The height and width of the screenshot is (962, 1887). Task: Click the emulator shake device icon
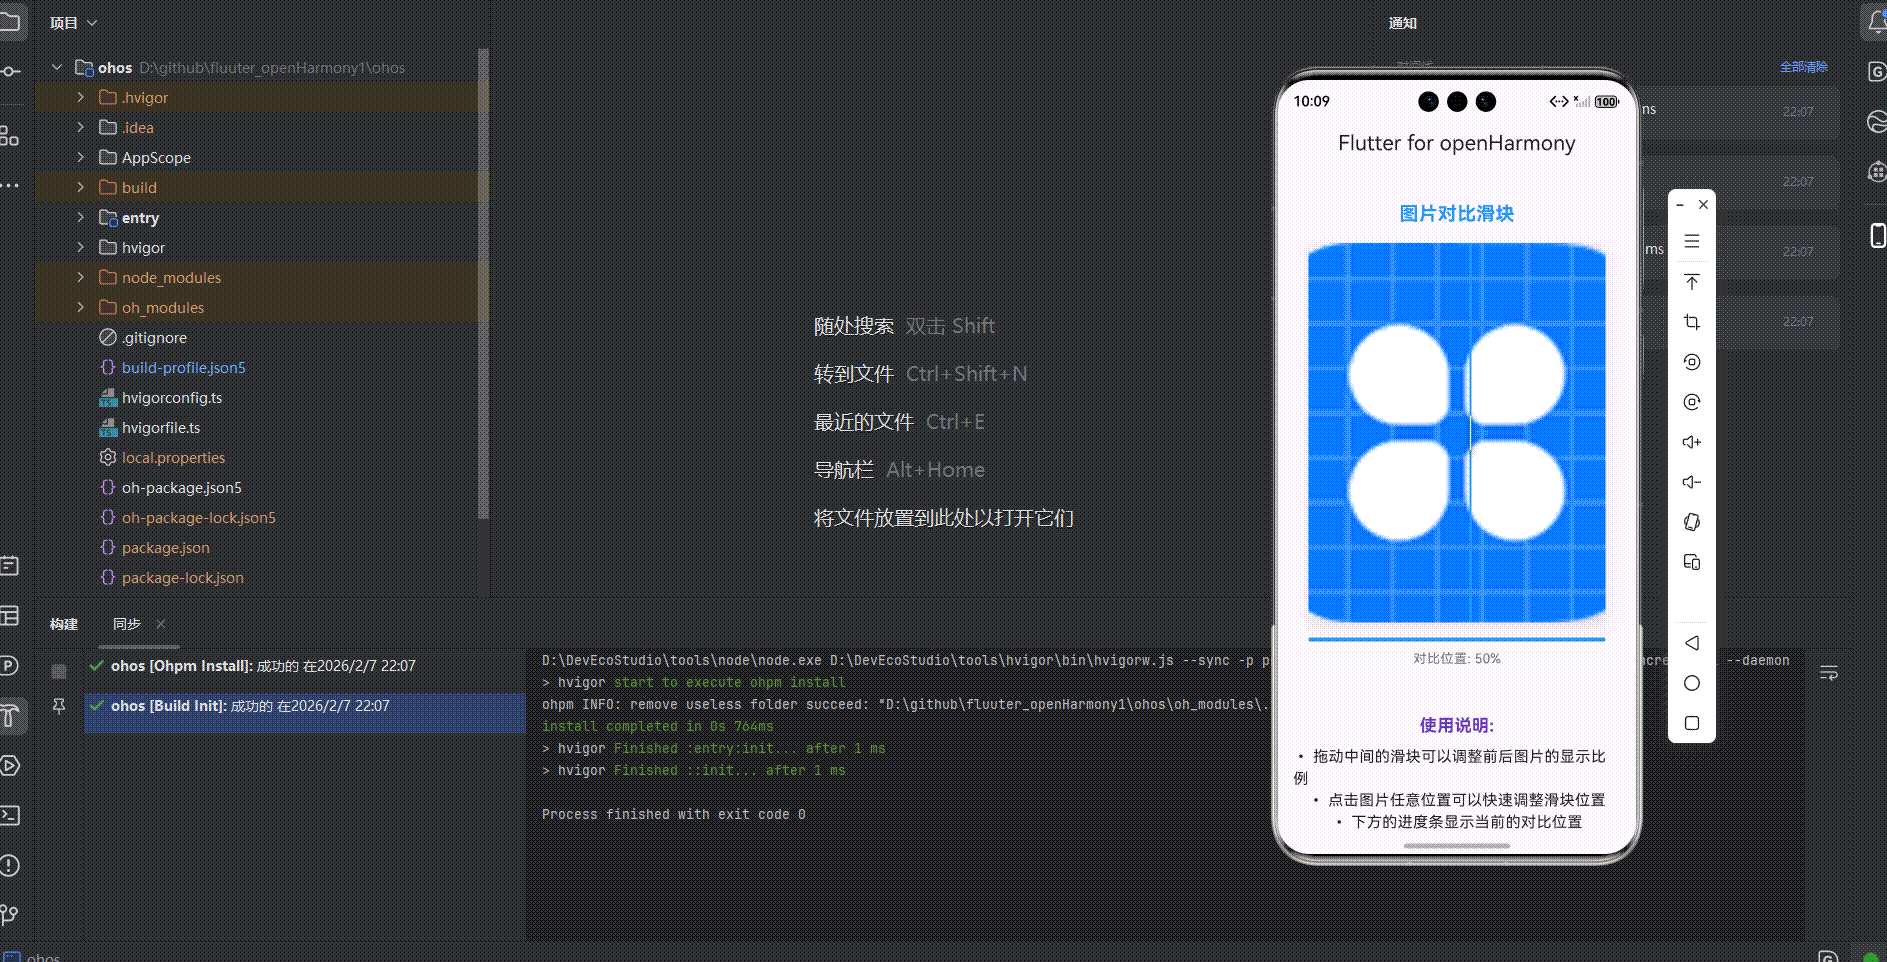coord(1692,522)
